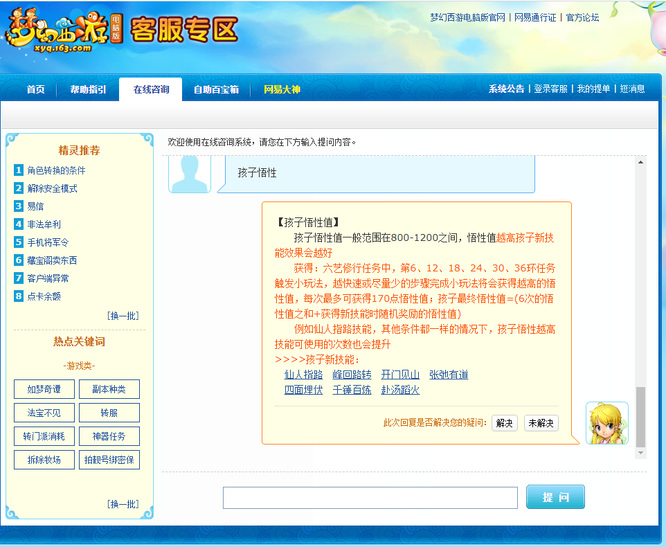666x547 pixels.
Task: Click the user avatar beside 孩子悟性 message
Action: tap(189, 174)
